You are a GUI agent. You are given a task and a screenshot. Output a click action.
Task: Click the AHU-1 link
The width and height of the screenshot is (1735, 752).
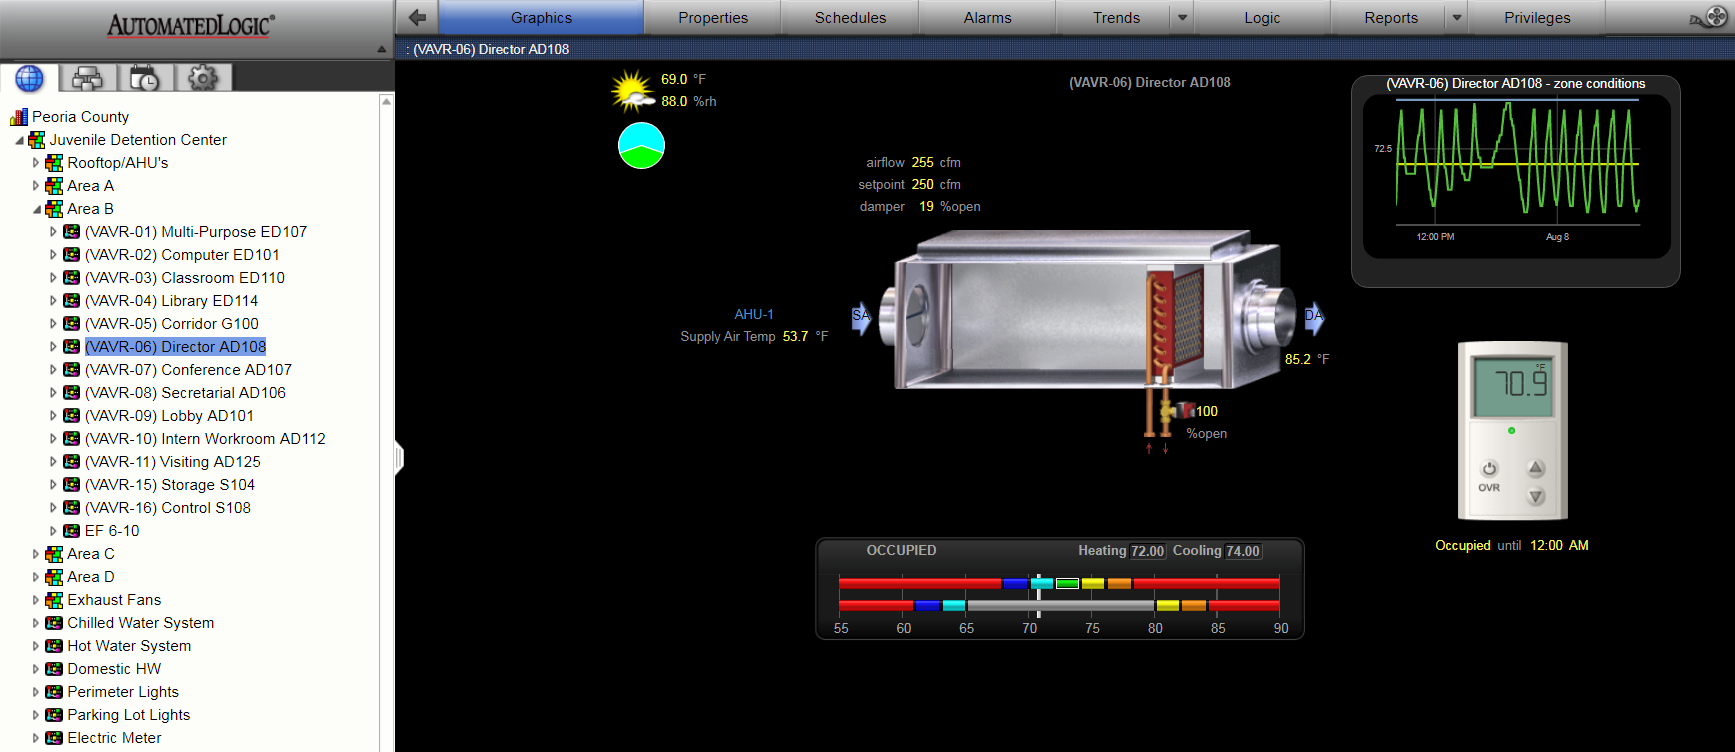(753, 314)
